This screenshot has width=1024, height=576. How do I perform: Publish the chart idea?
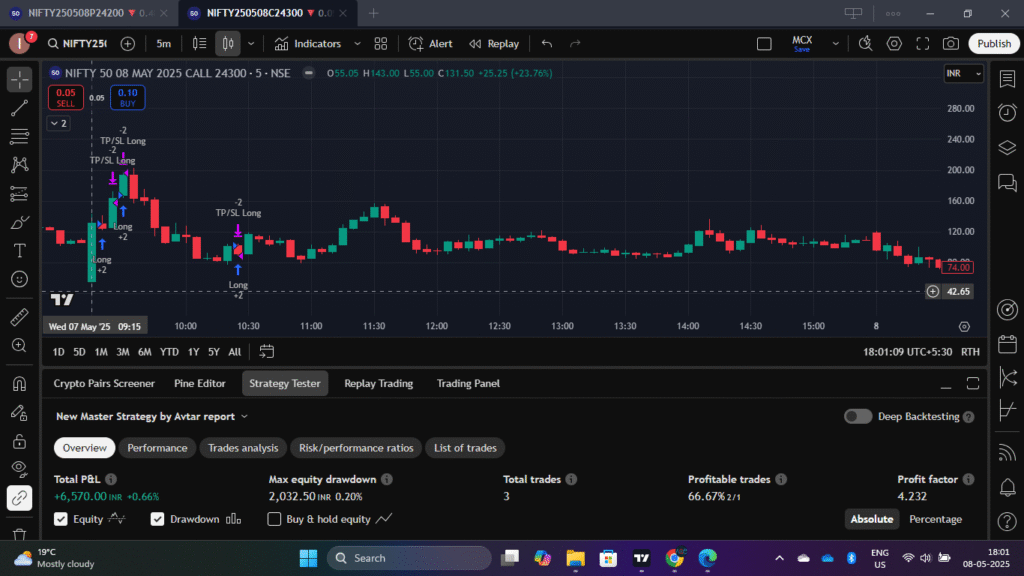click(994, 44)
